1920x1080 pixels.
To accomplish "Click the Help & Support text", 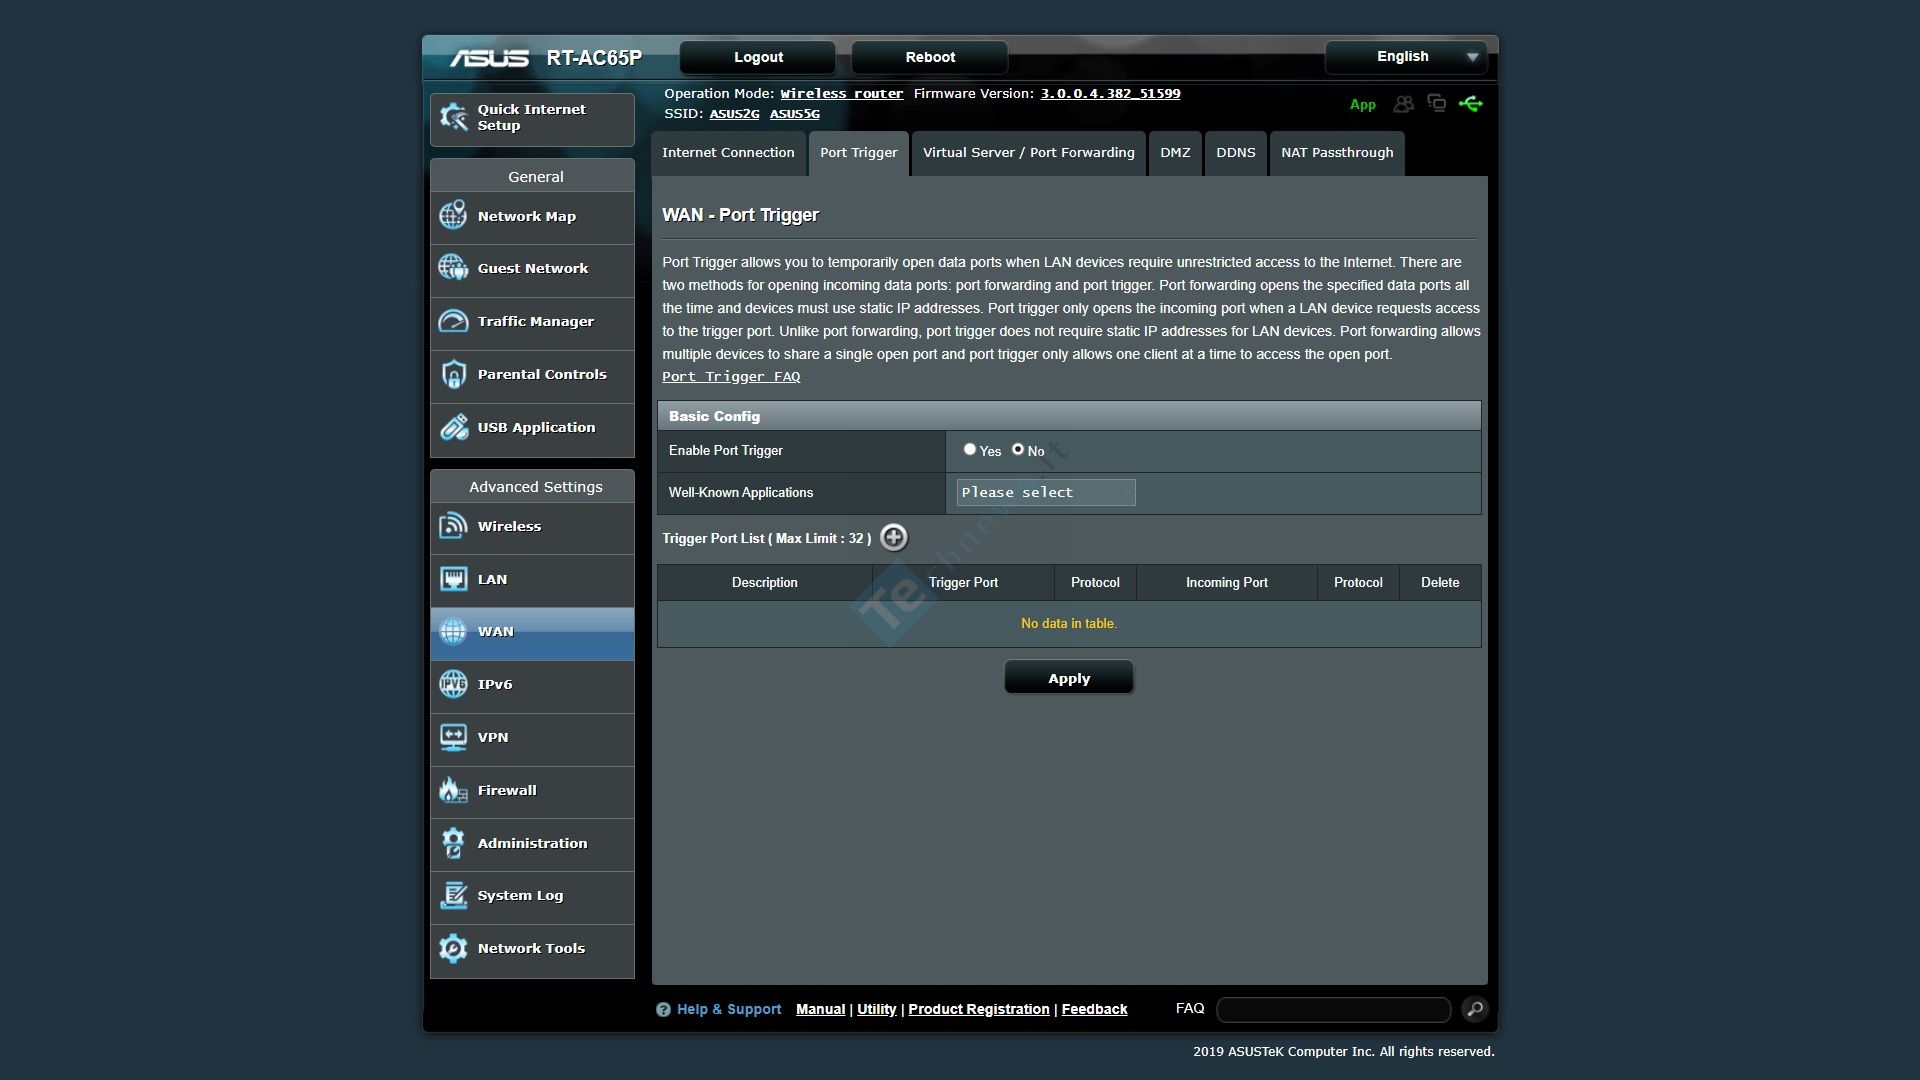I will [729, 1010].
